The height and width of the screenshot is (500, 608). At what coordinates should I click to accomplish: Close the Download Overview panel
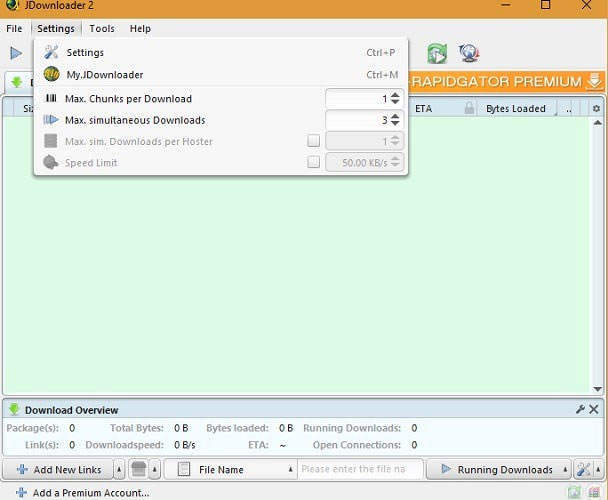pos(593,409)
